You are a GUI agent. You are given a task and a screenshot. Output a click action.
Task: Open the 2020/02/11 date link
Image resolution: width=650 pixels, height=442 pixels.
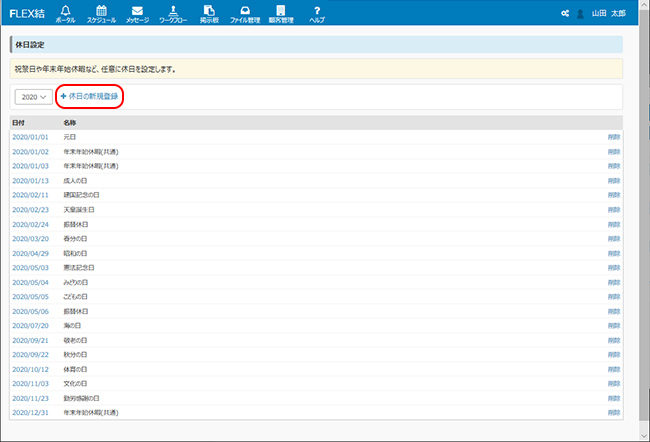click(x=30, y=195)
